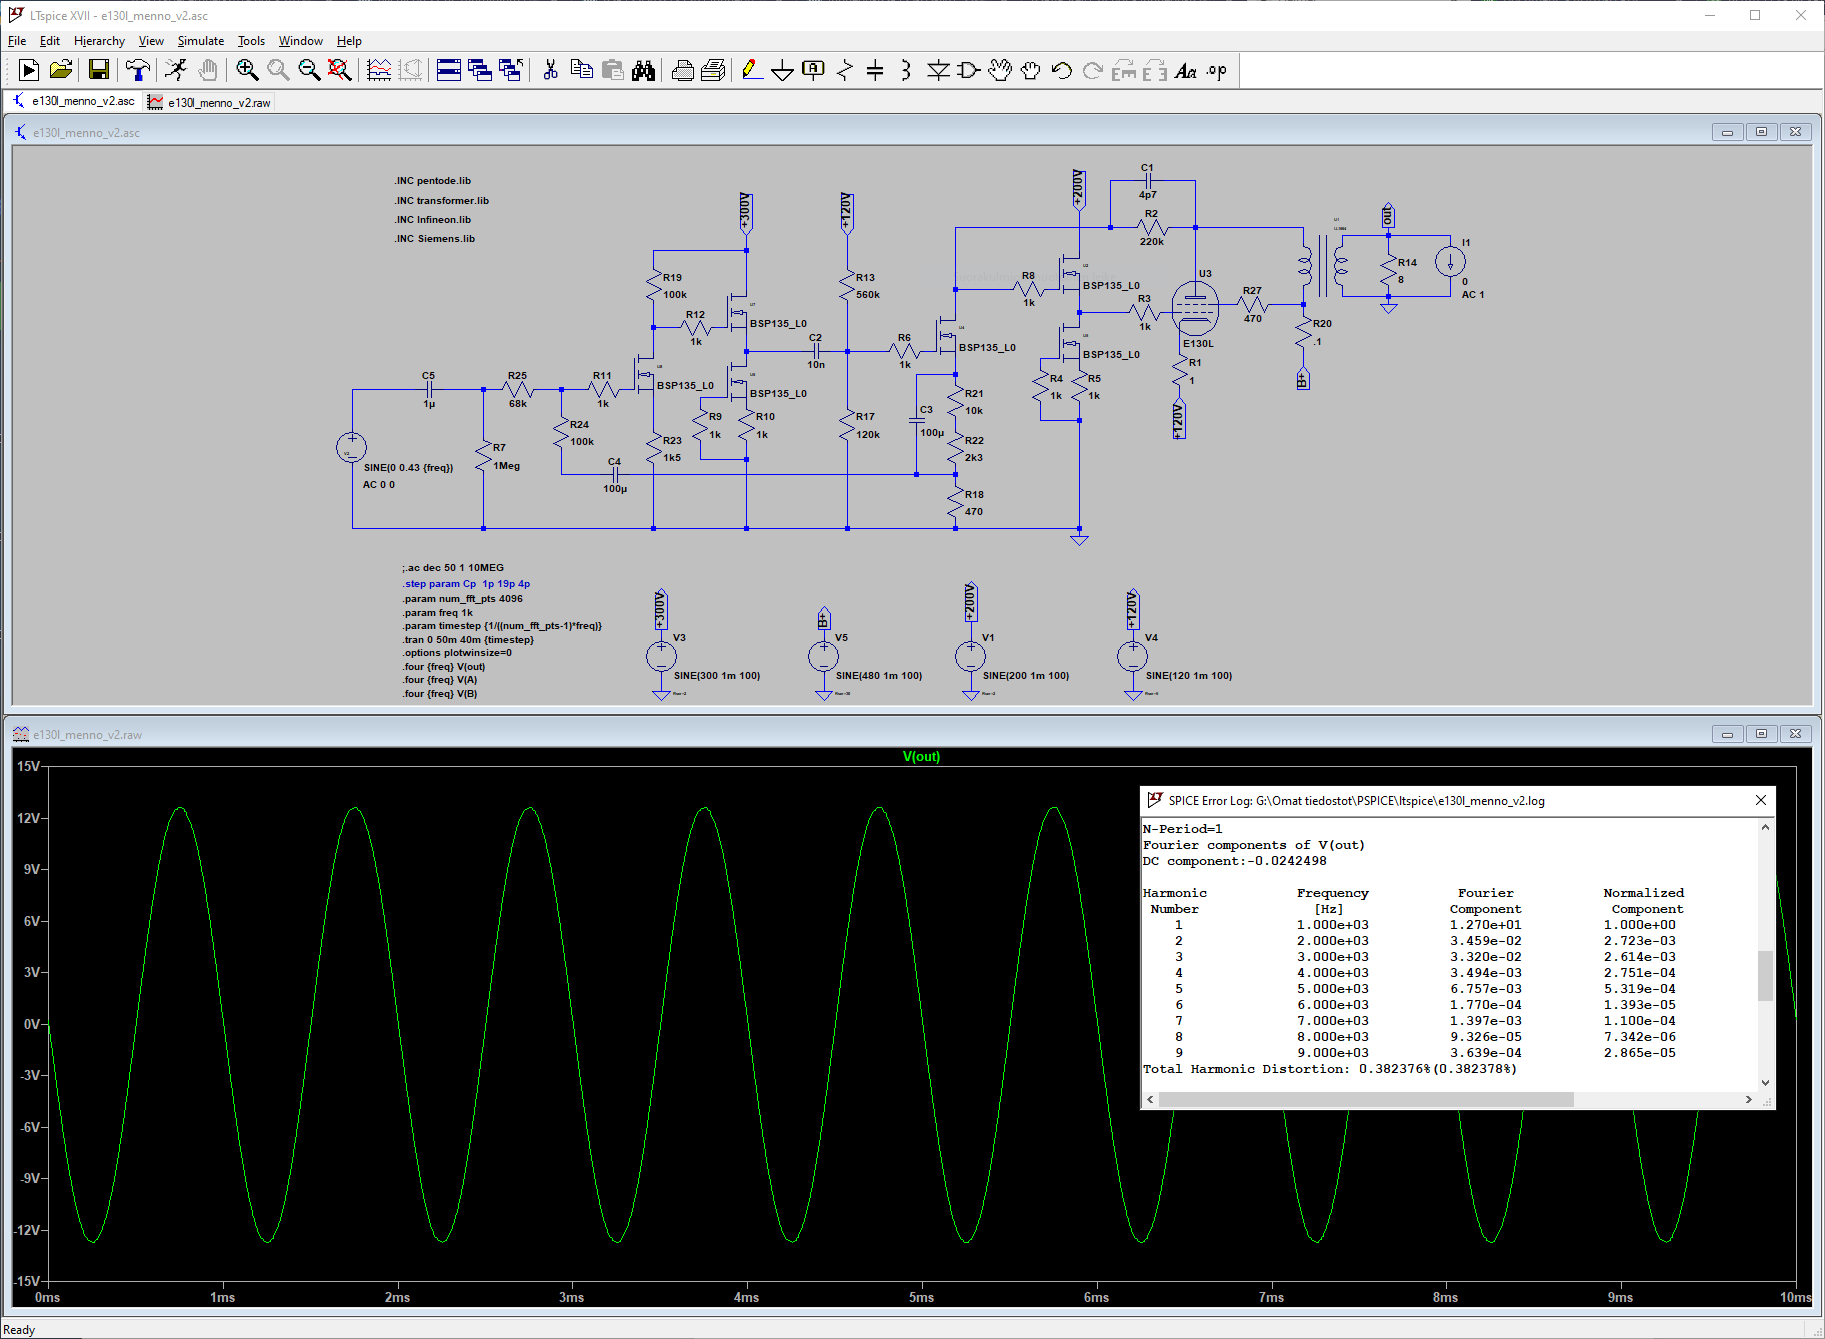The image size is (1825, 1339).
Task: Select the Cut scissors tool
Action: 550,70
